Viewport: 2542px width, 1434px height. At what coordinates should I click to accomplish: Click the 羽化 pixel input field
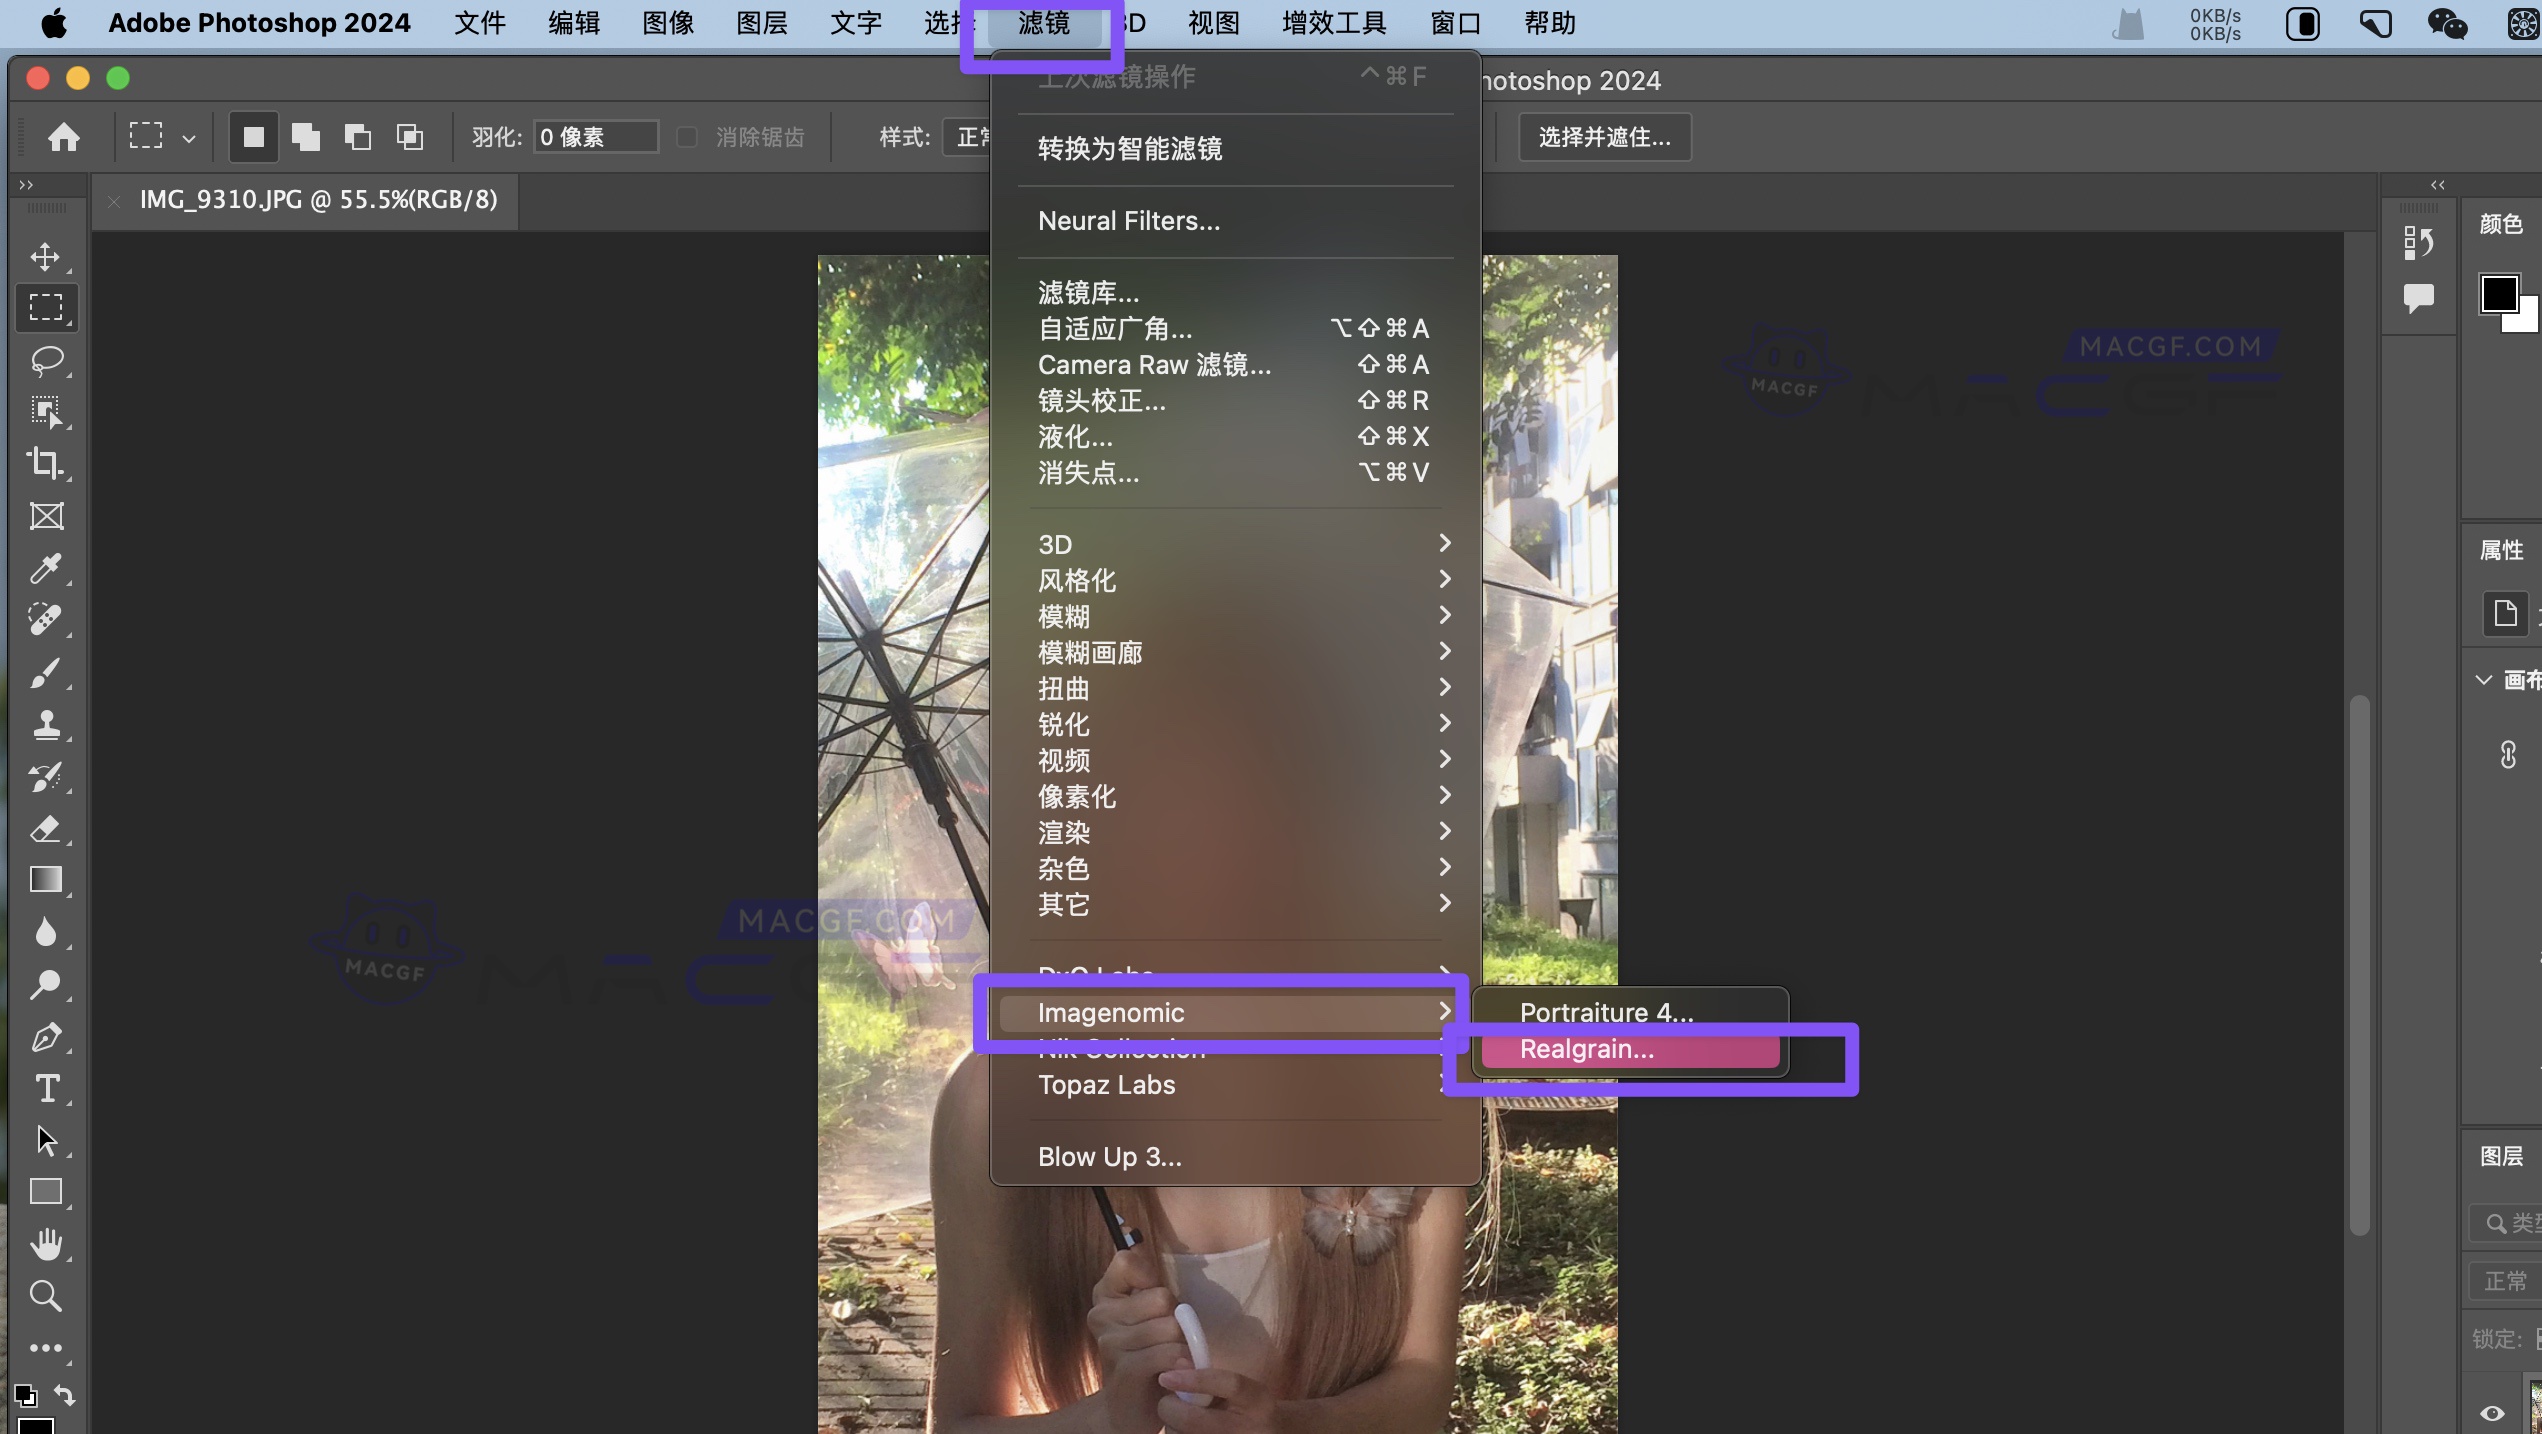(595, 137)
